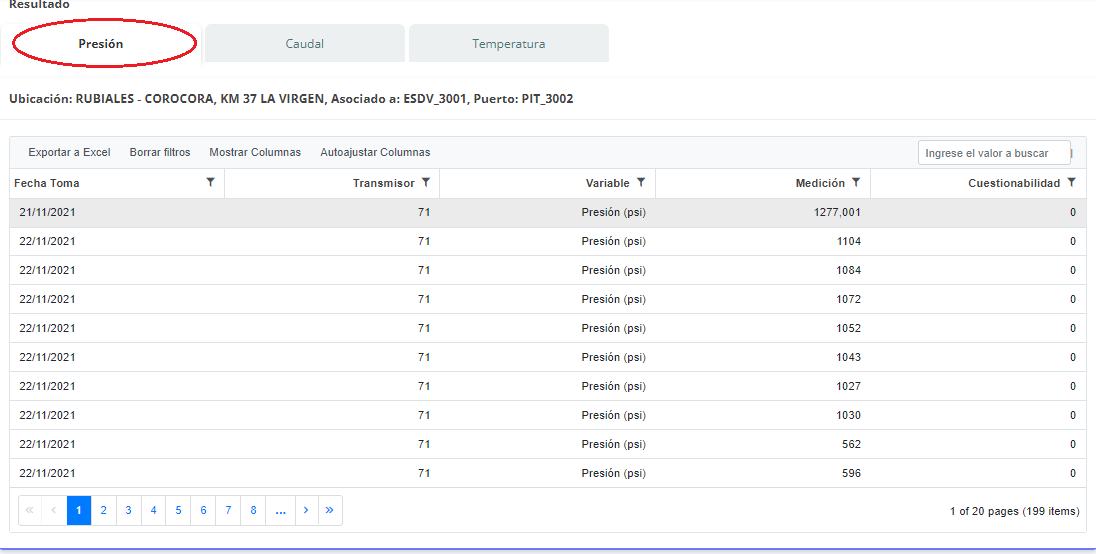Switch to the Caudal tab
The height and width of the screenshot is (554, 1096).
tap(305, 44)
